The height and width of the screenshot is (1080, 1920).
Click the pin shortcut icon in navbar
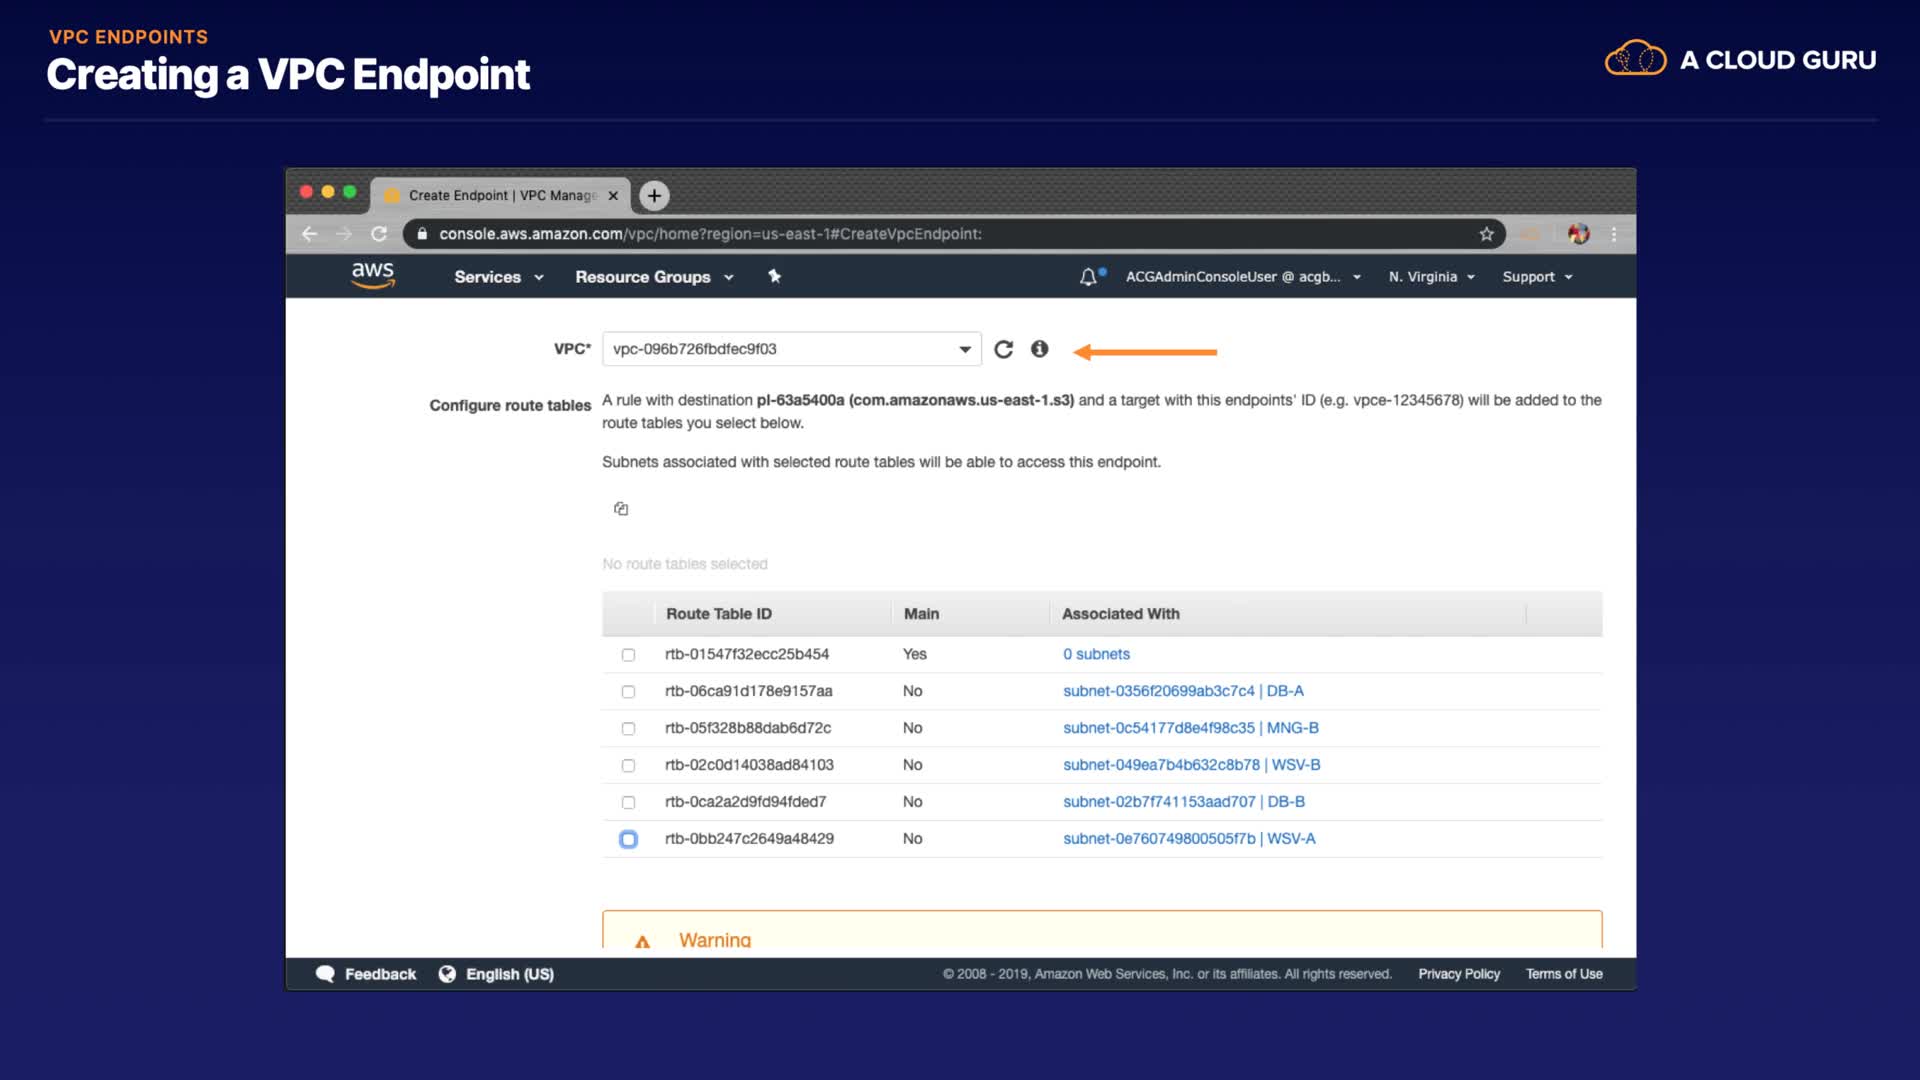[774, 277]
